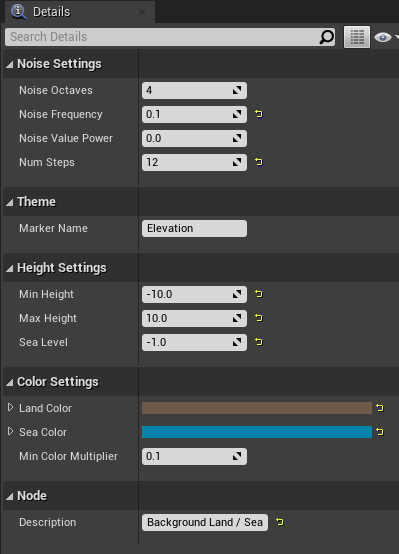Click the Noise Octaves label
This screenshot has width=399, height=554.
point(56,90)
